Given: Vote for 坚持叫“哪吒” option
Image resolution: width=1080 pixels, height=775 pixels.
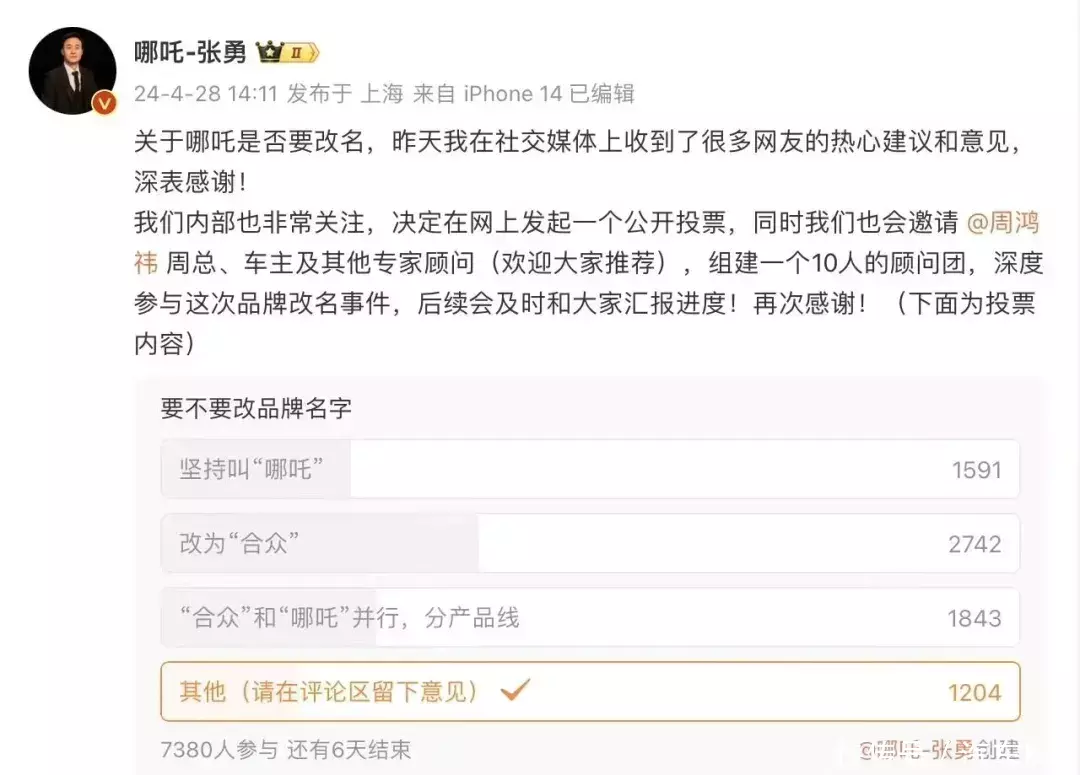Looking at the screenshot, I should (590, 469).
